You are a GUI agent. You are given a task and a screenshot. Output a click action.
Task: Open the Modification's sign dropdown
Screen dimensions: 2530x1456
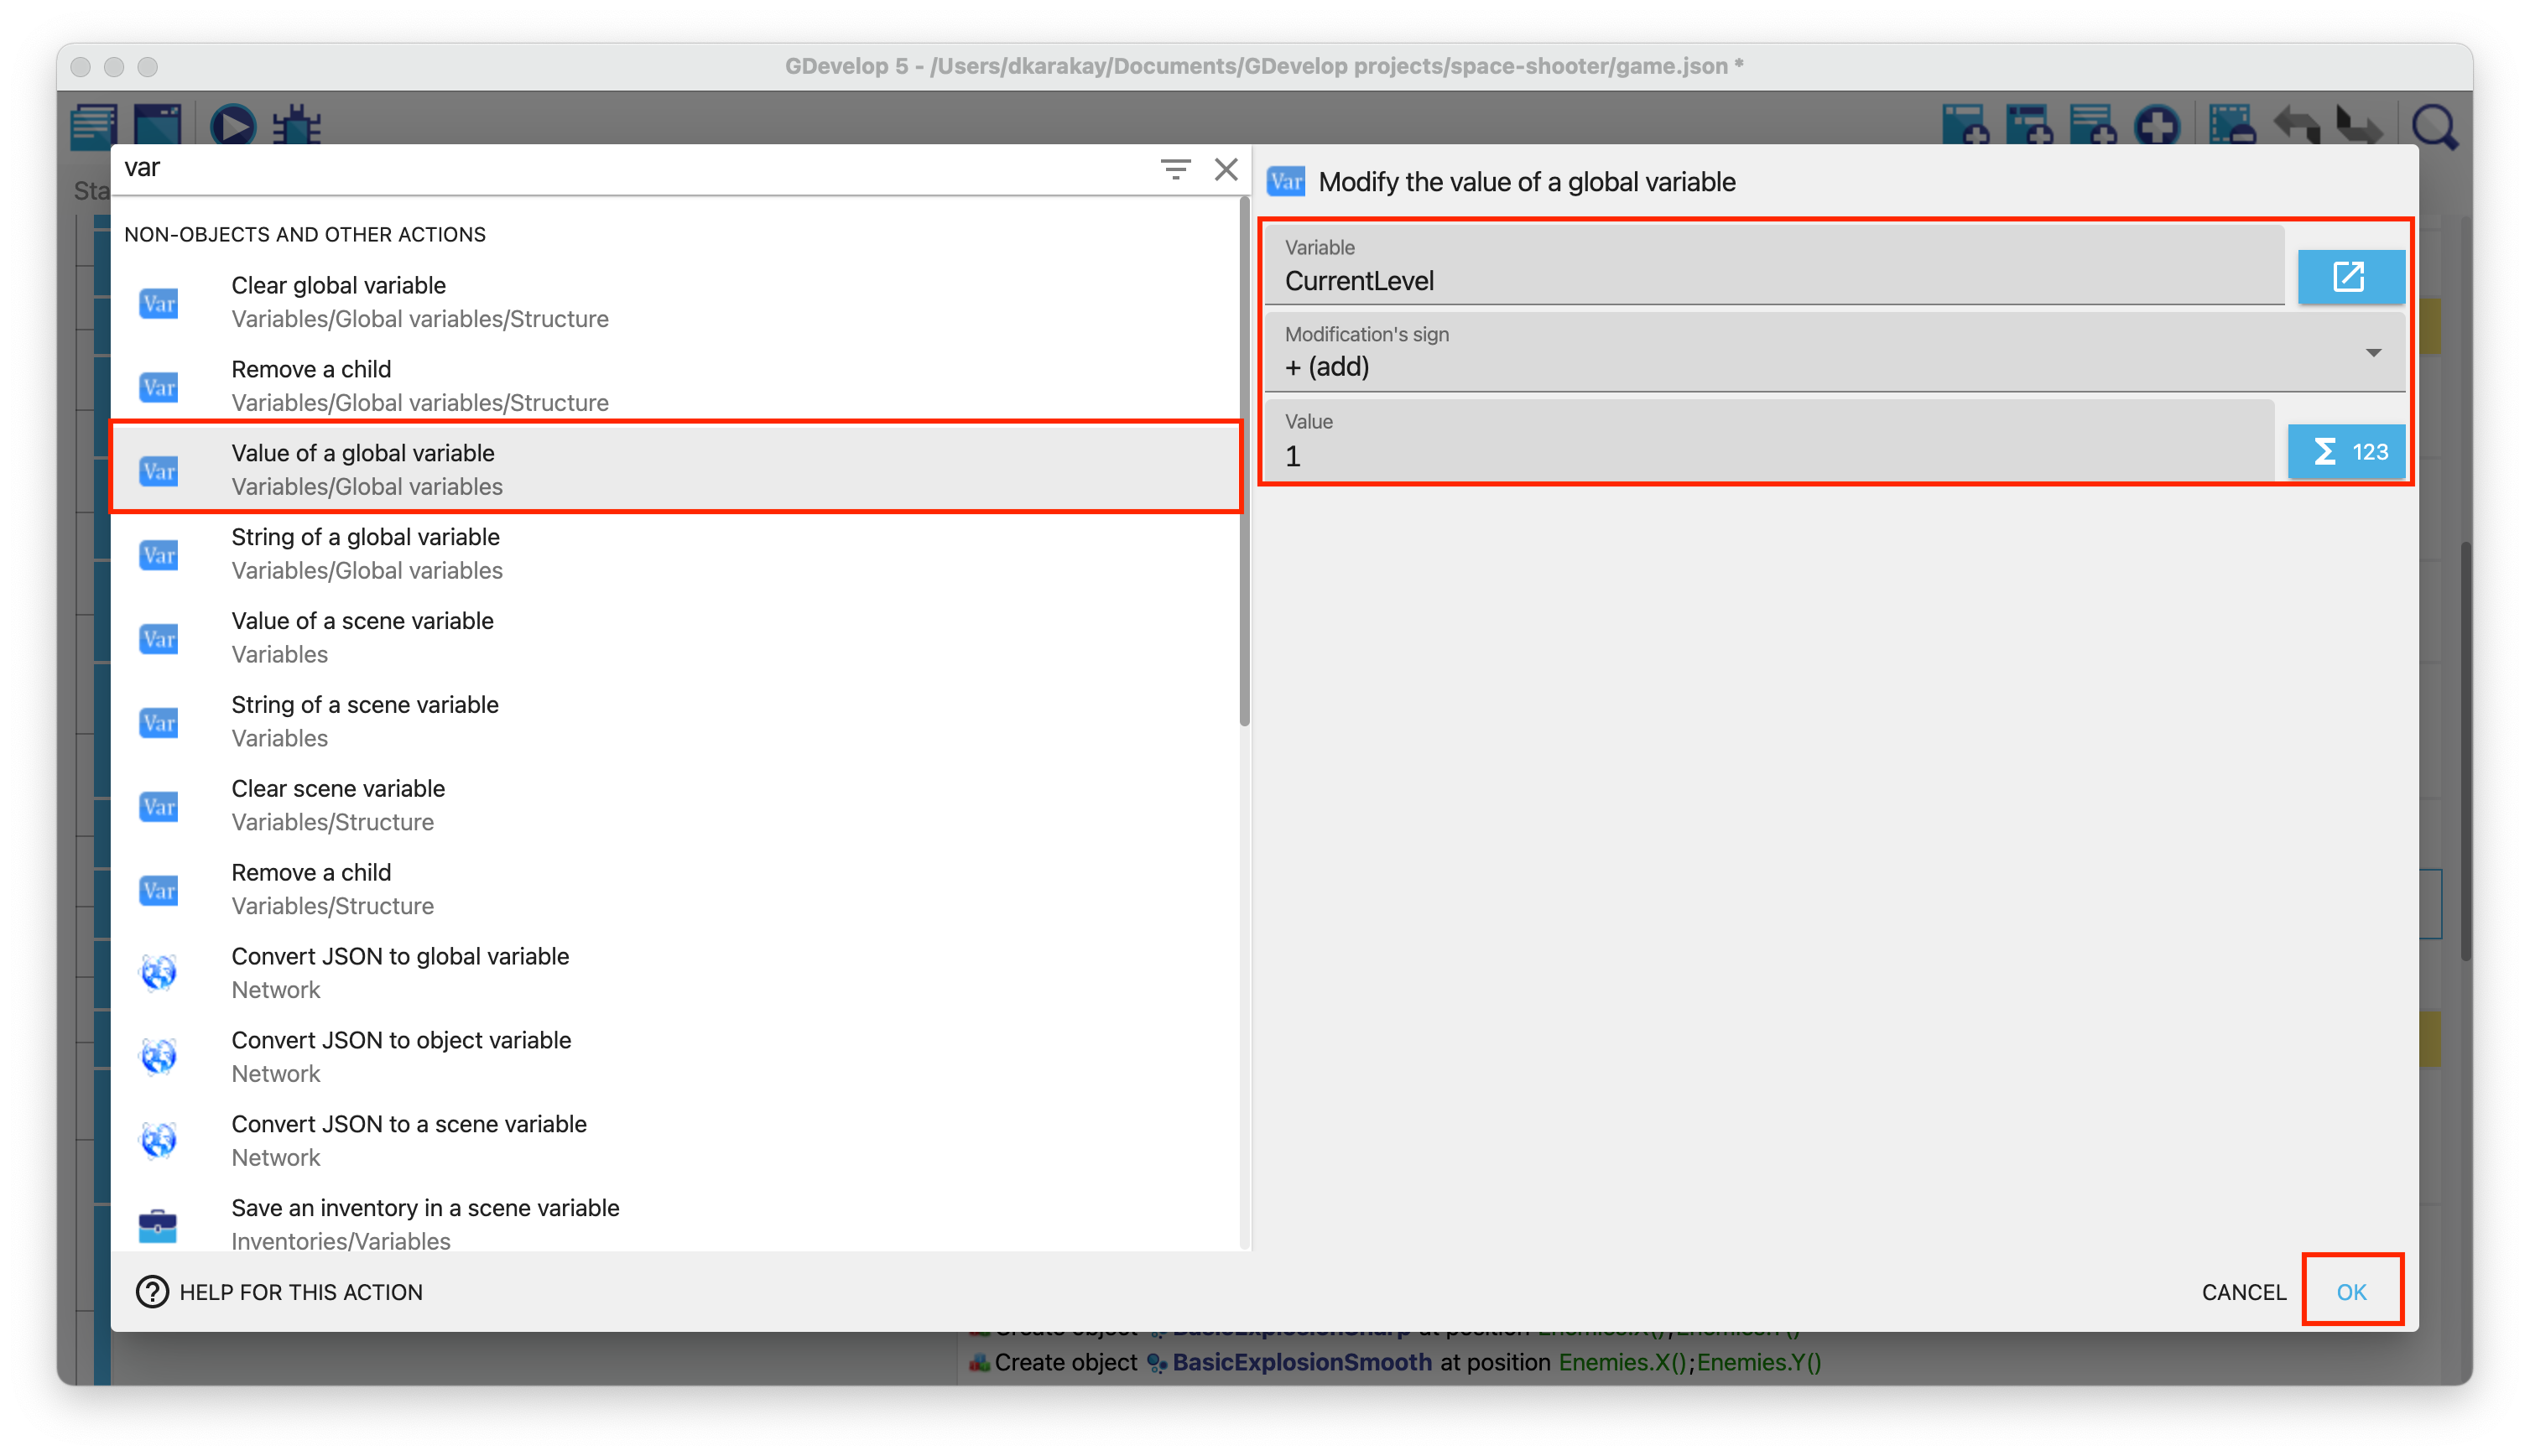pyautogui.click(x=1834, y=353)
